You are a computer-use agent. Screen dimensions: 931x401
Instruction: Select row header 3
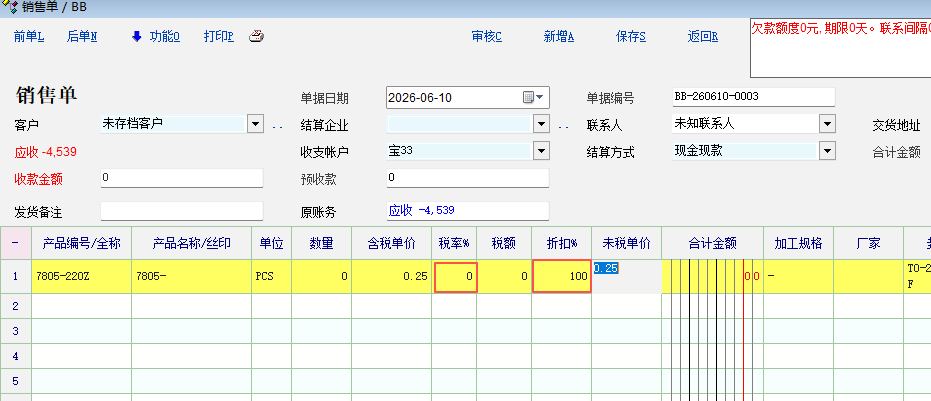[15, 331]
